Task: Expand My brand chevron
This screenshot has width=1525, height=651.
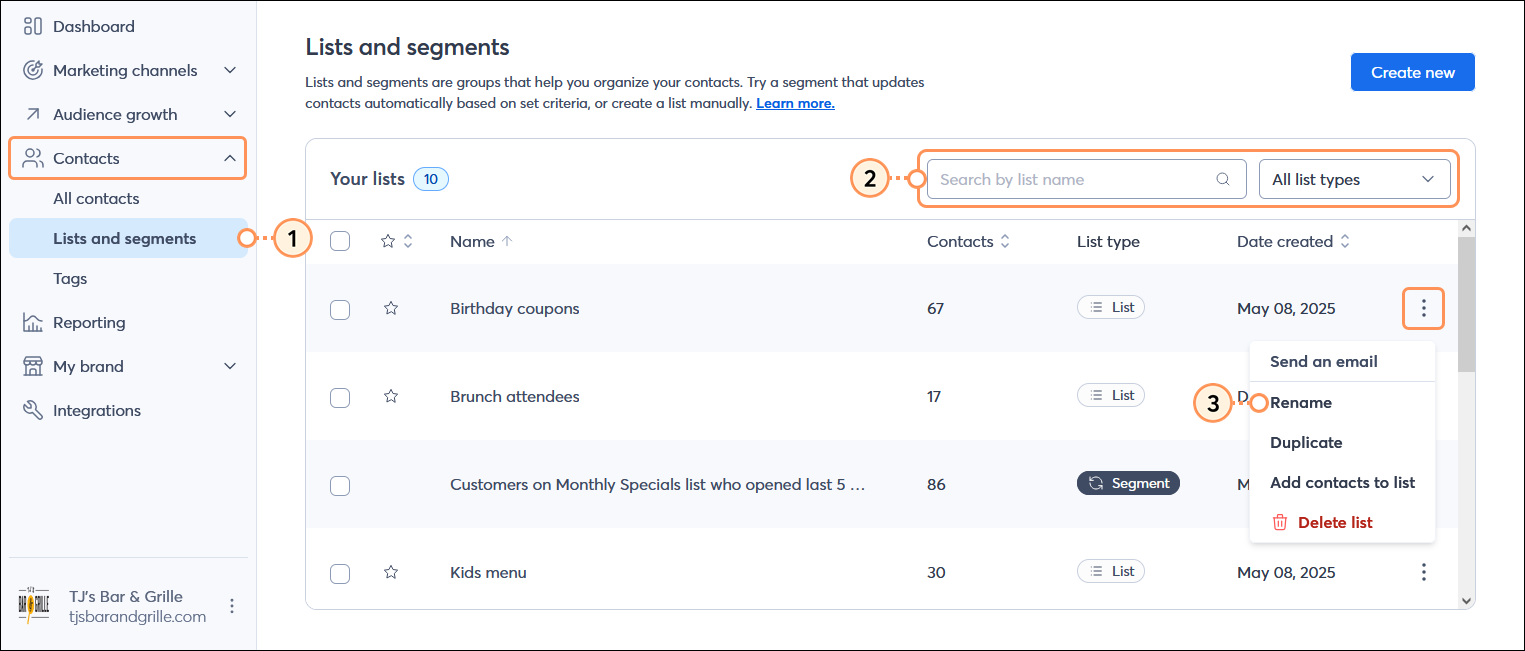Action: coord(230,366)
